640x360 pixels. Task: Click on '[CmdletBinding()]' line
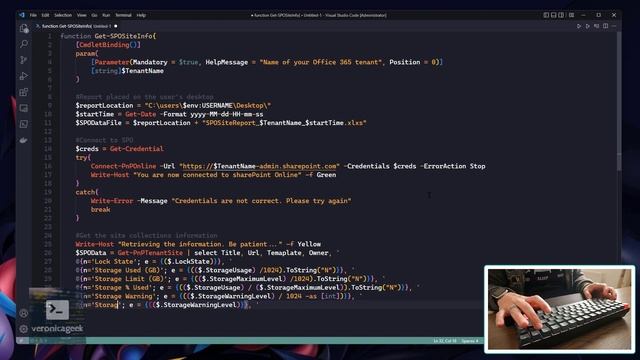108,44
